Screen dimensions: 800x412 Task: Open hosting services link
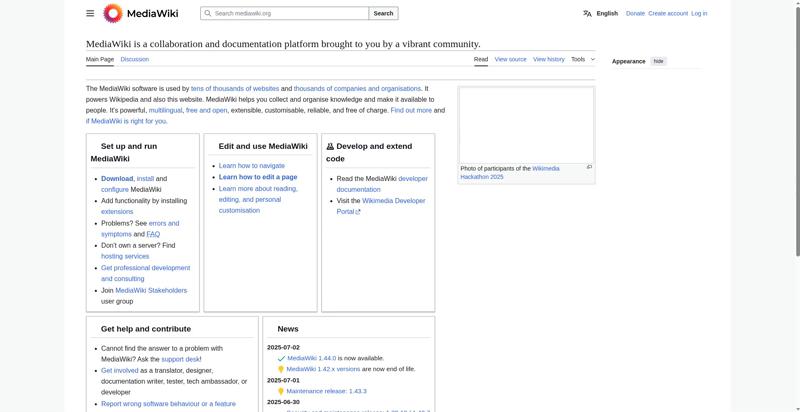click(x=125, y=256)
